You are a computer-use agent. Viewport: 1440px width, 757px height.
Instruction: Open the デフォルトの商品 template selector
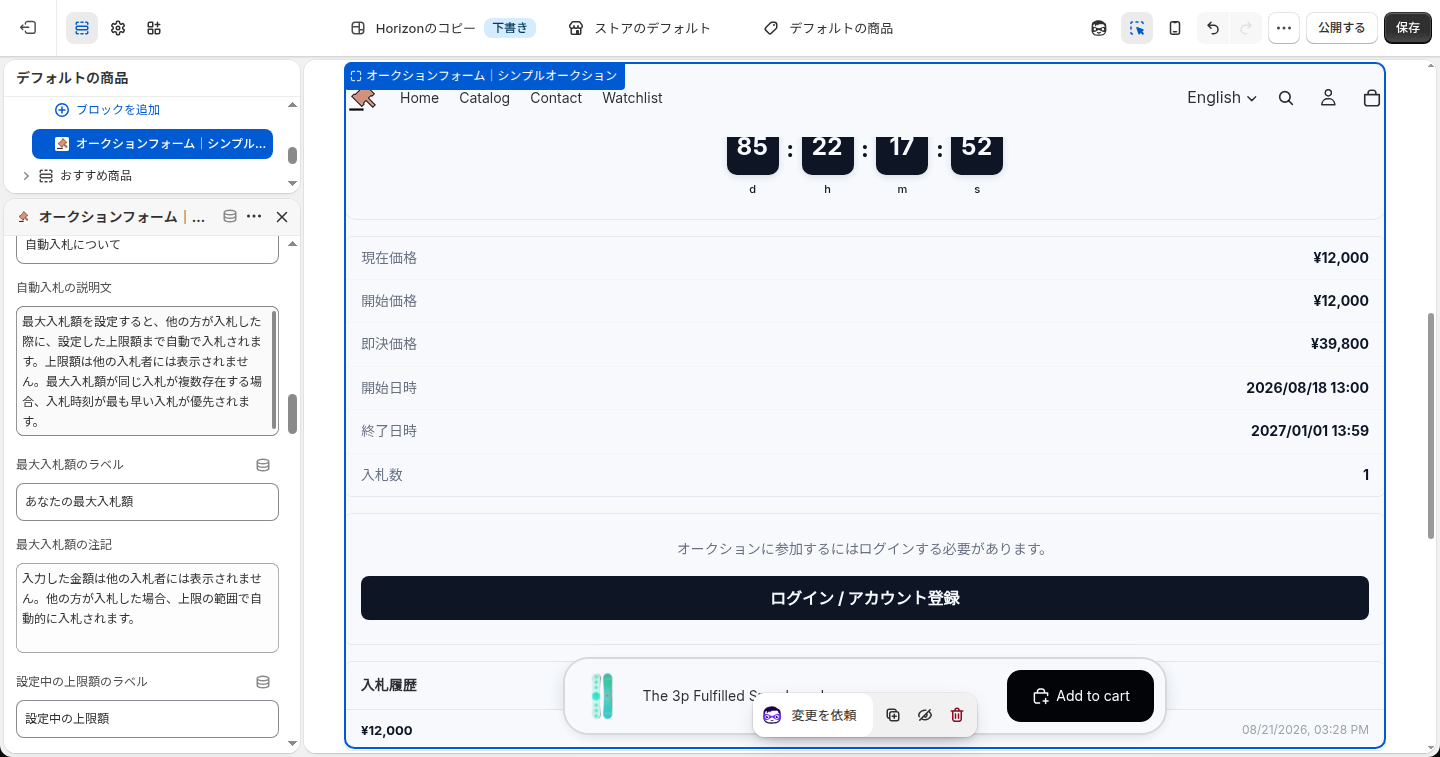point(828,28)
